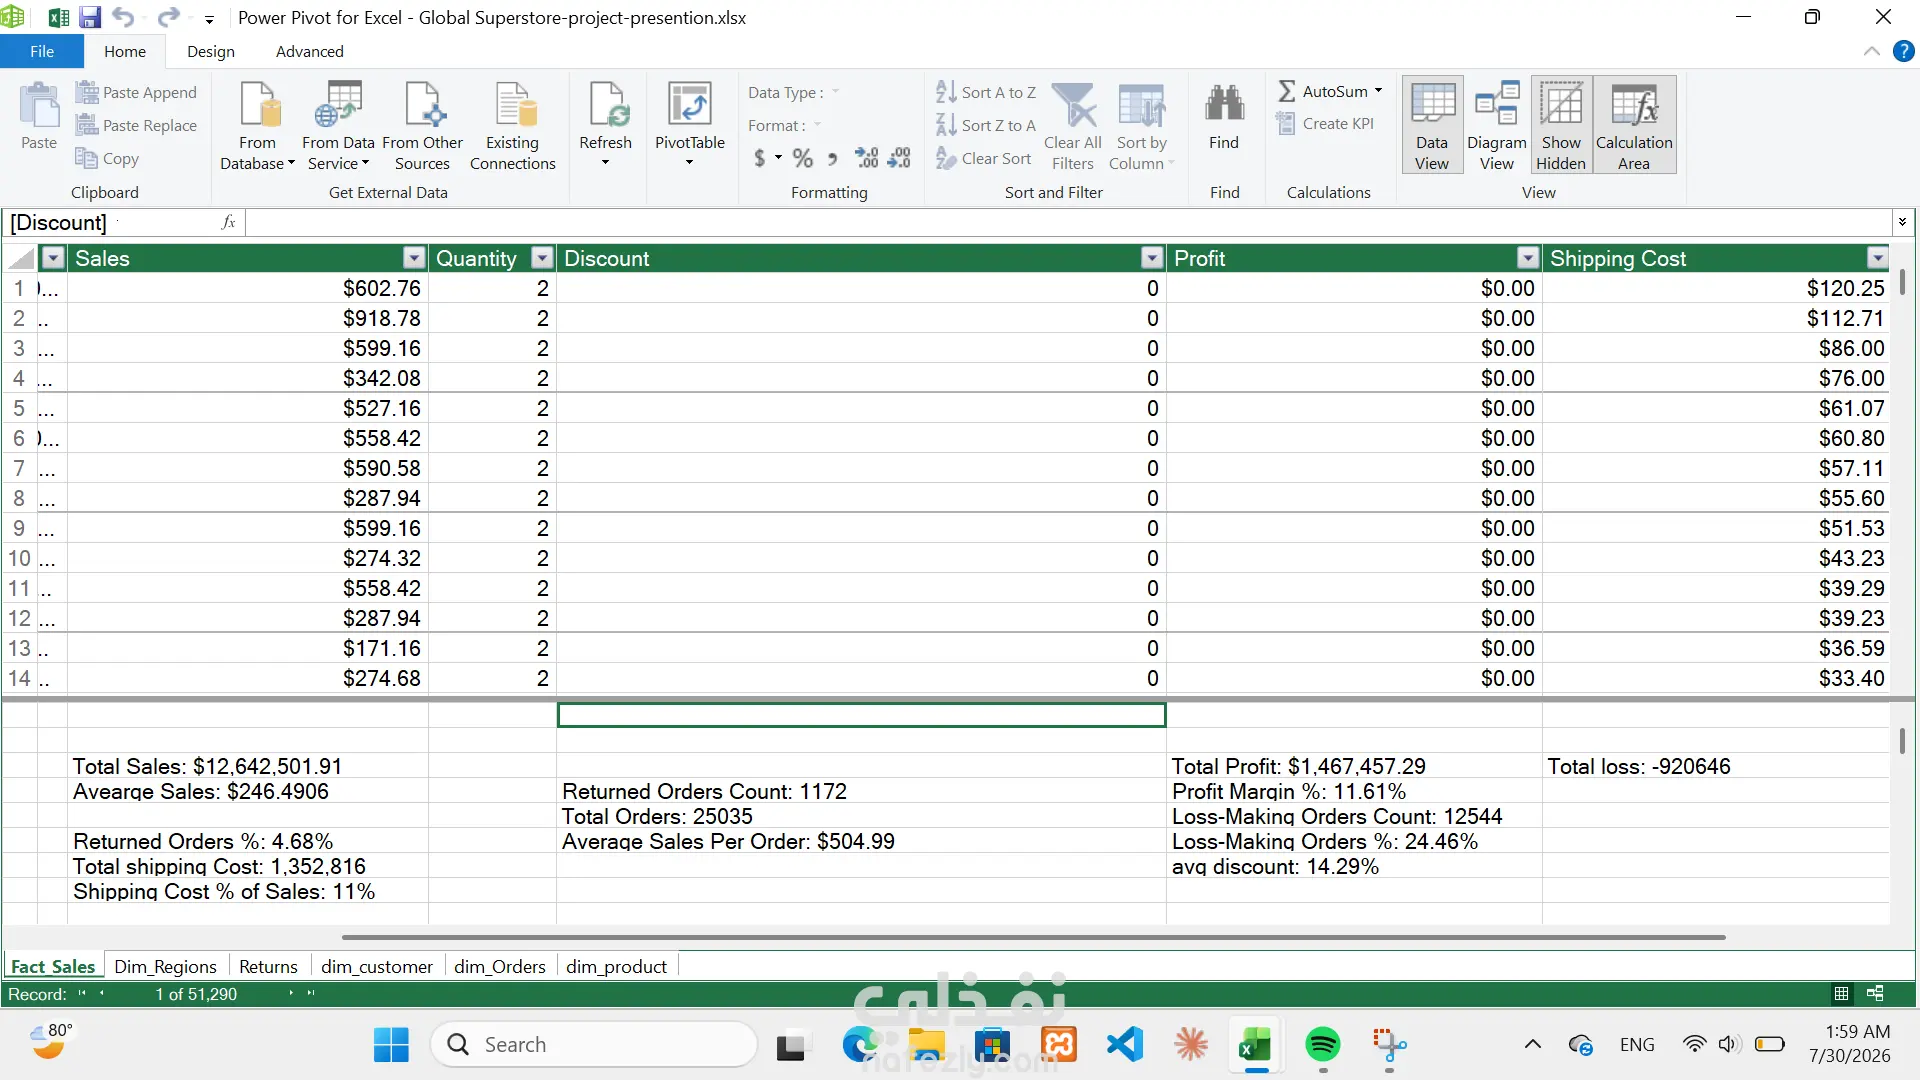Image resolution: width=1920 pixels, height=1080 pixels.
Task: Open Power Pivot help question mark
Action: (1903, 51)
